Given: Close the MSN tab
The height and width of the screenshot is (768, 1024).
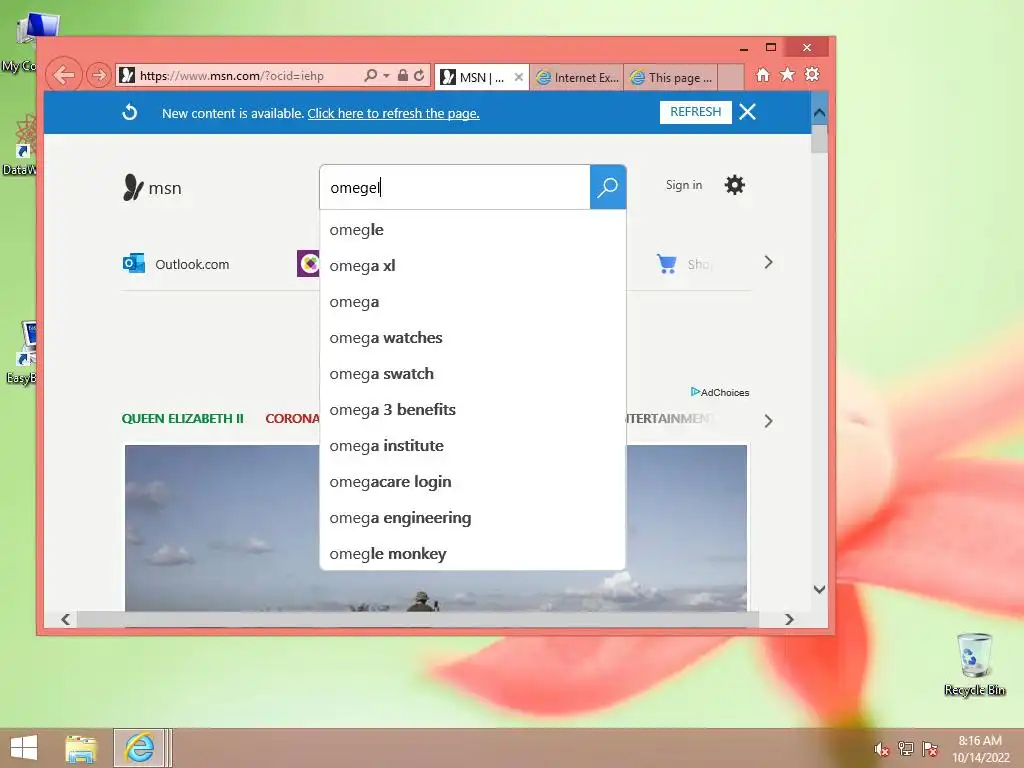Looking at the screenshot, I should 519,77.
